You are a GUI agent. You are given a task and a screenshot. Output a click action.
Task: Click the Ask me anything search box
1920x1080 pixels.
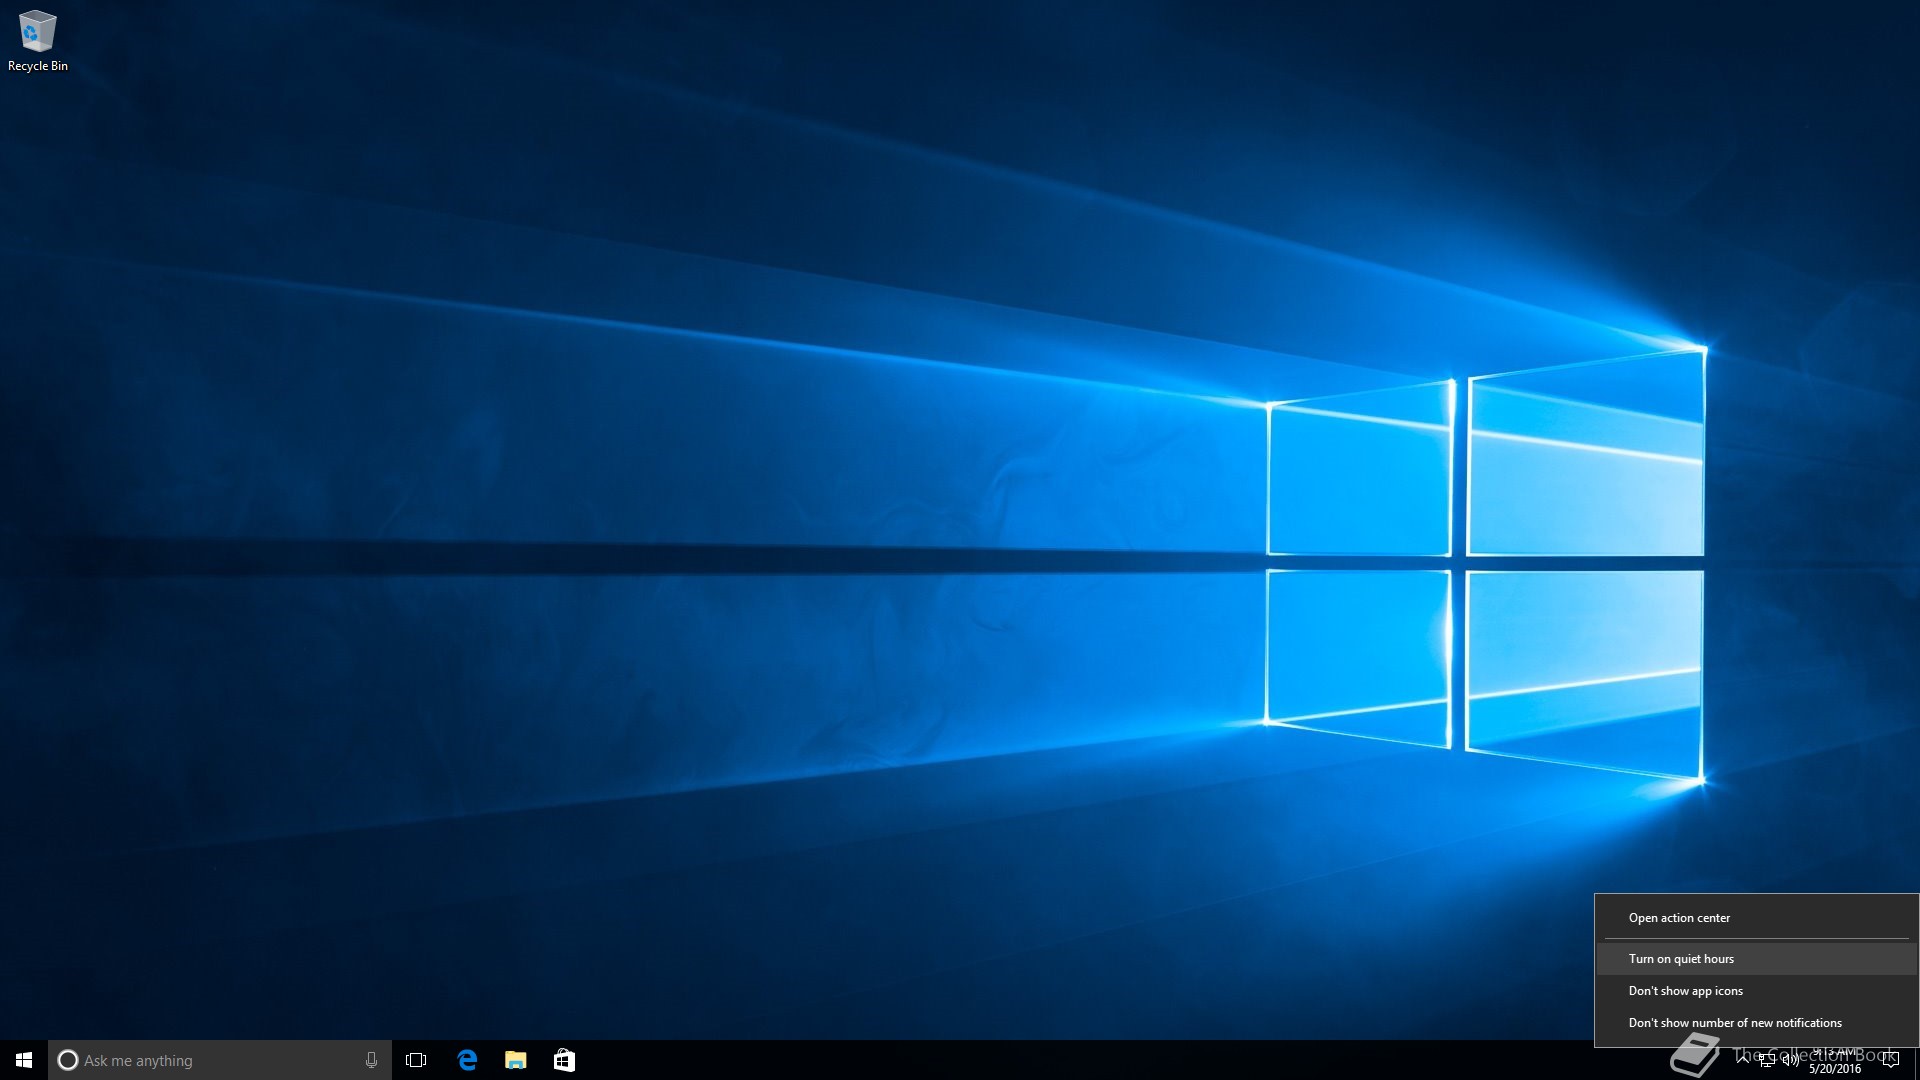[220, 1060]
